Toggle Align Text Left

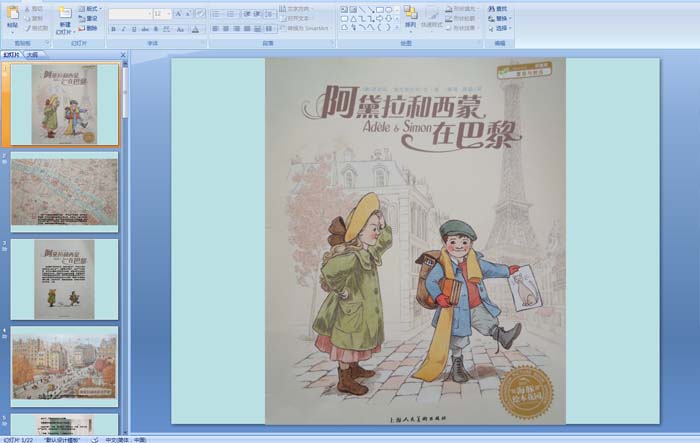tap(215, 29)
